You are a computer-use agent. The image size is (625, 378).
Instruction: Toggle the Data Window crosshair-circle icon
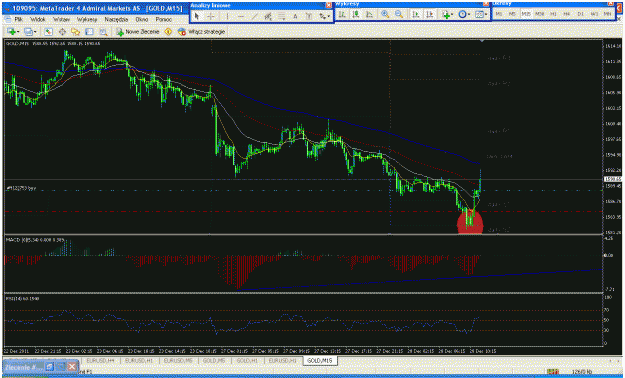pos(62,32)
